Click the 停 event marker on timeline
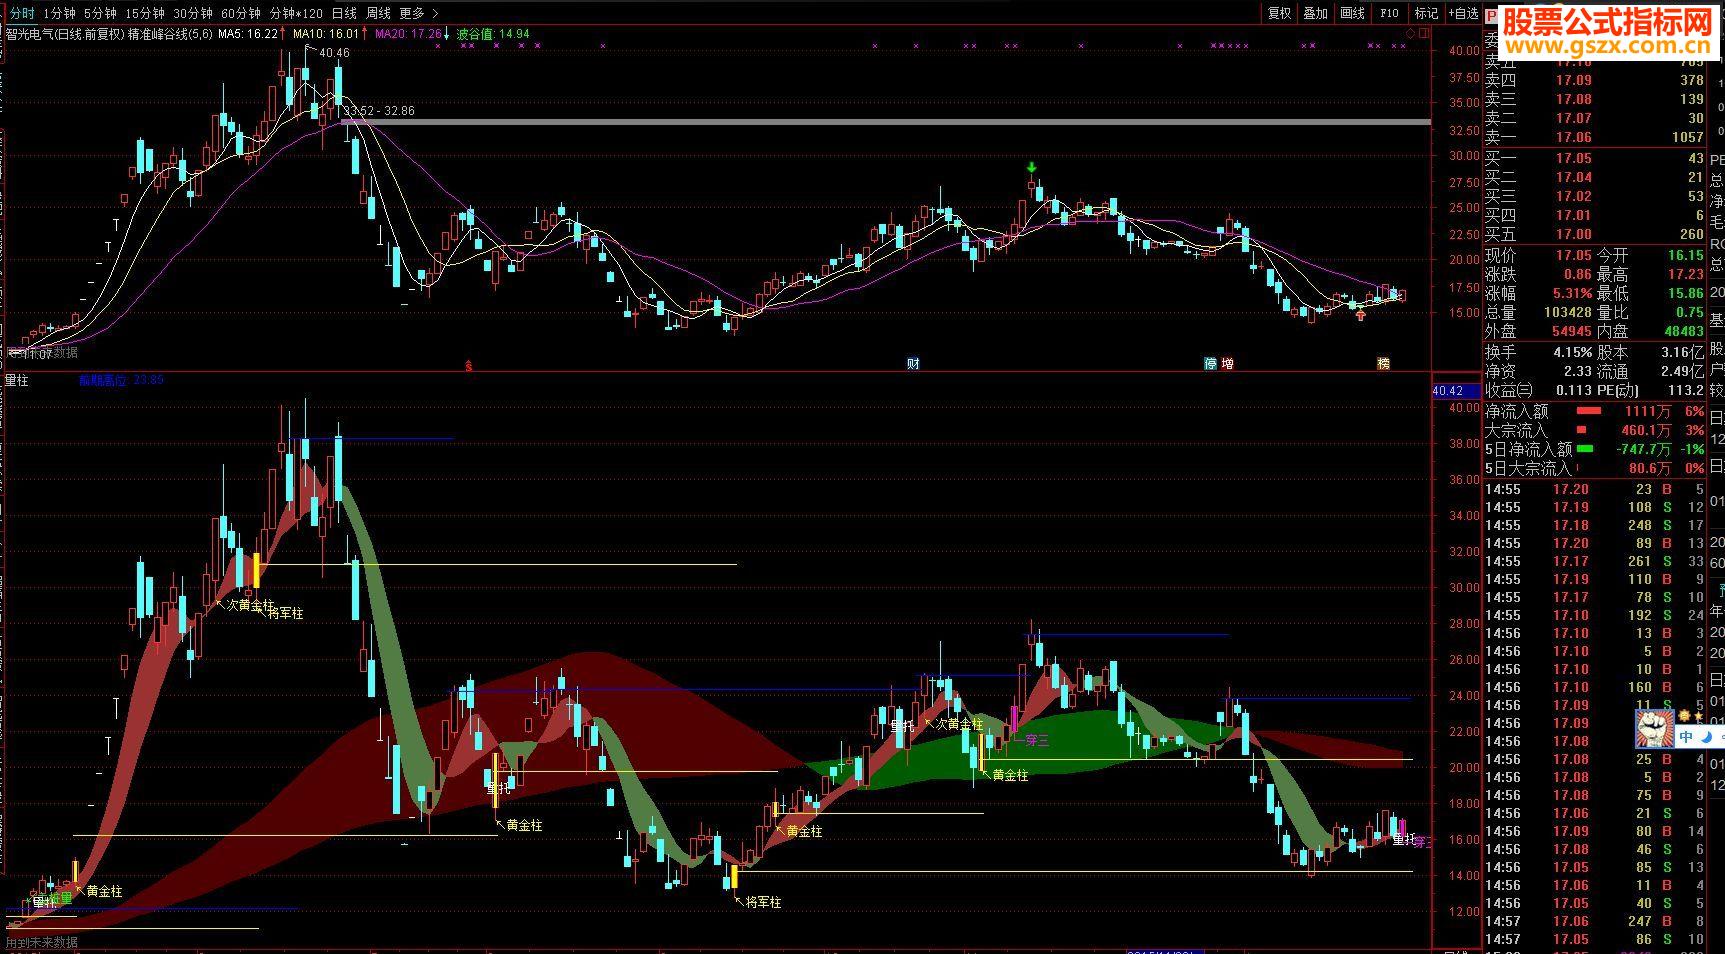 pos(1211,364)
